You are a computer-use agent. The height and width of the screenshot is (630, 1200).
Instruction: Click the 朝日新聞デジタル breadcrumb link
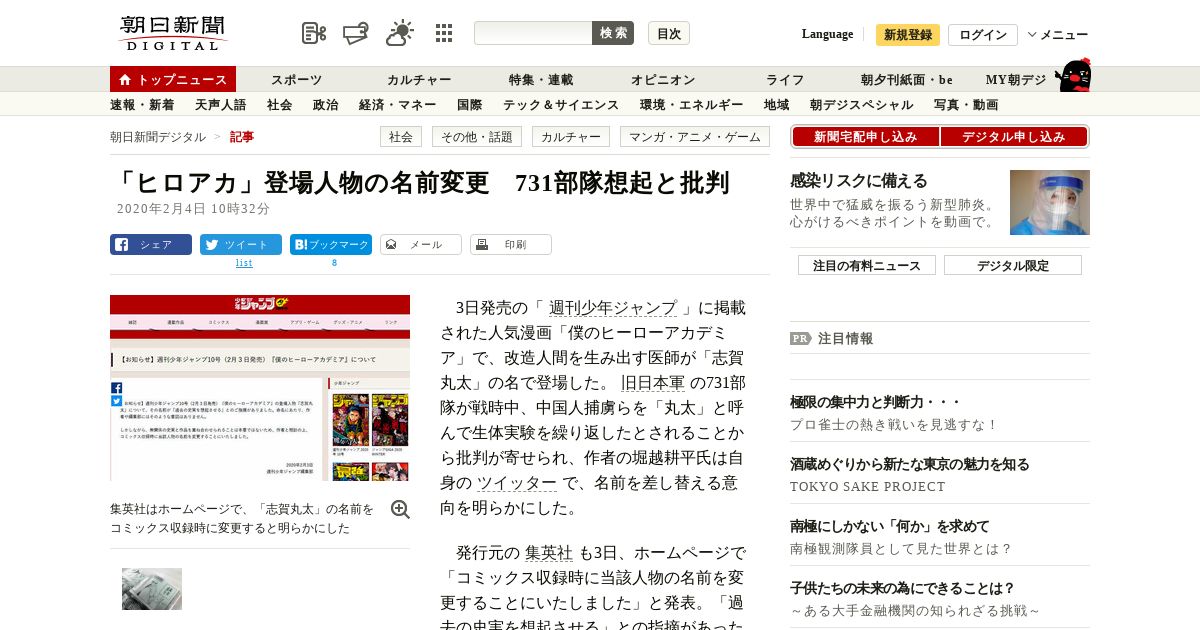[x=158, y=137]
